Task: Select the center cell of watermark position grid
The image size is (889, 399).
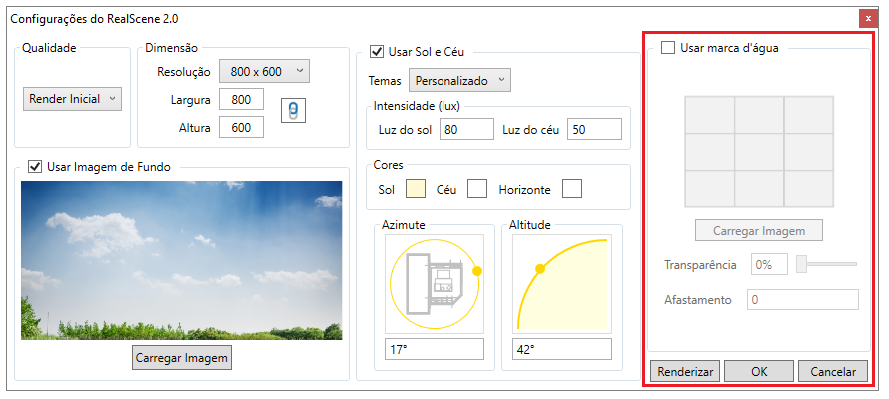Action: pos(759,152)
